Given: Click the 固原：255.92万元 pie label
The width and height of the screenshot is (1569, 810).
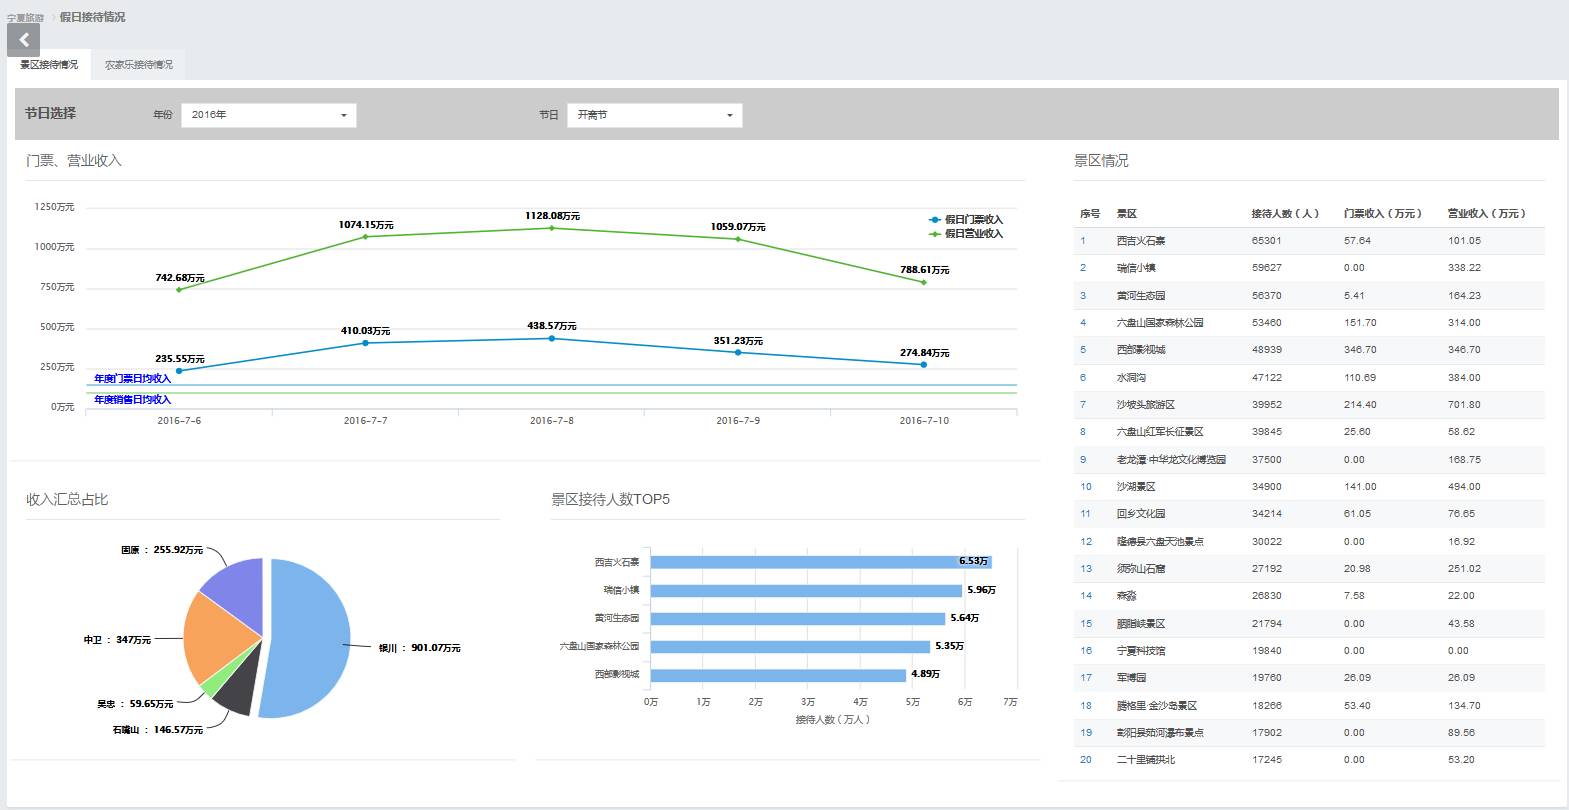Looking at the screenshot, I should [162, 550].
